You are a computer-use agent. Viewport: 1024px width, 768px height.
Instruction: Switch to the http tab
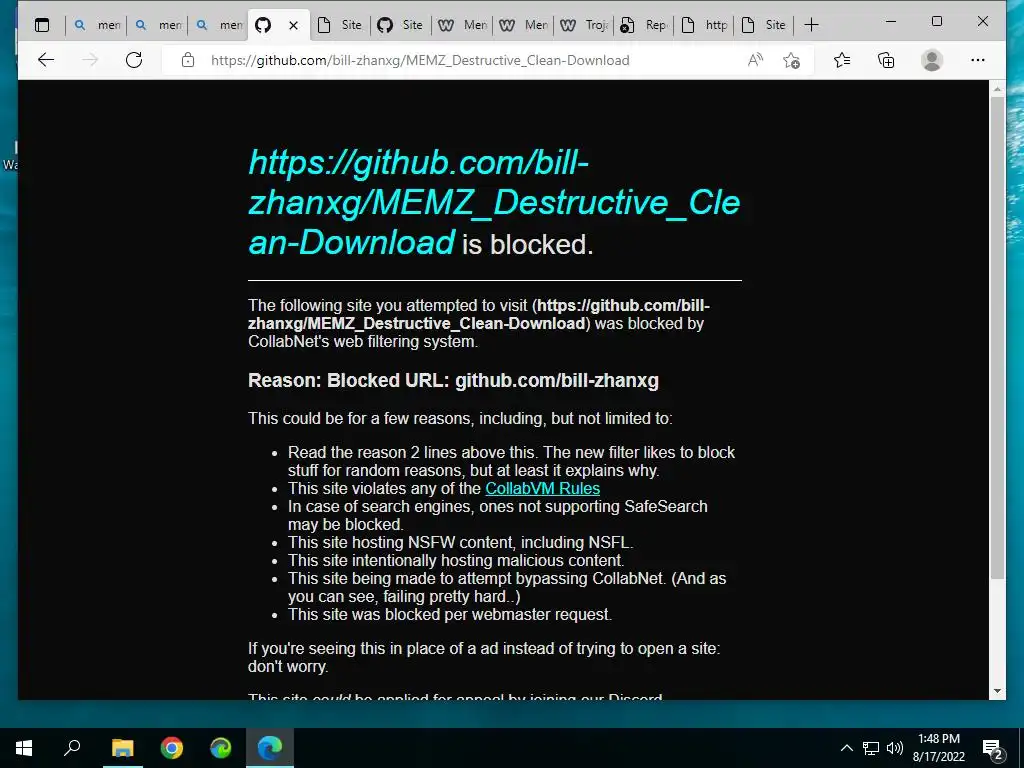click(705, 25)
